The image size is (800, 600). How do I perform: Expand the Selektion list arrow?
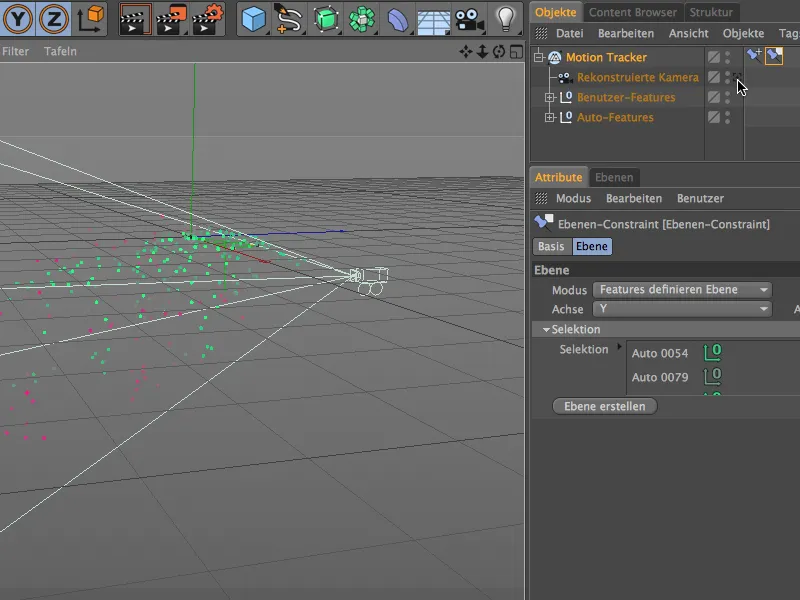pyautogui.click(x=619, y=346)
